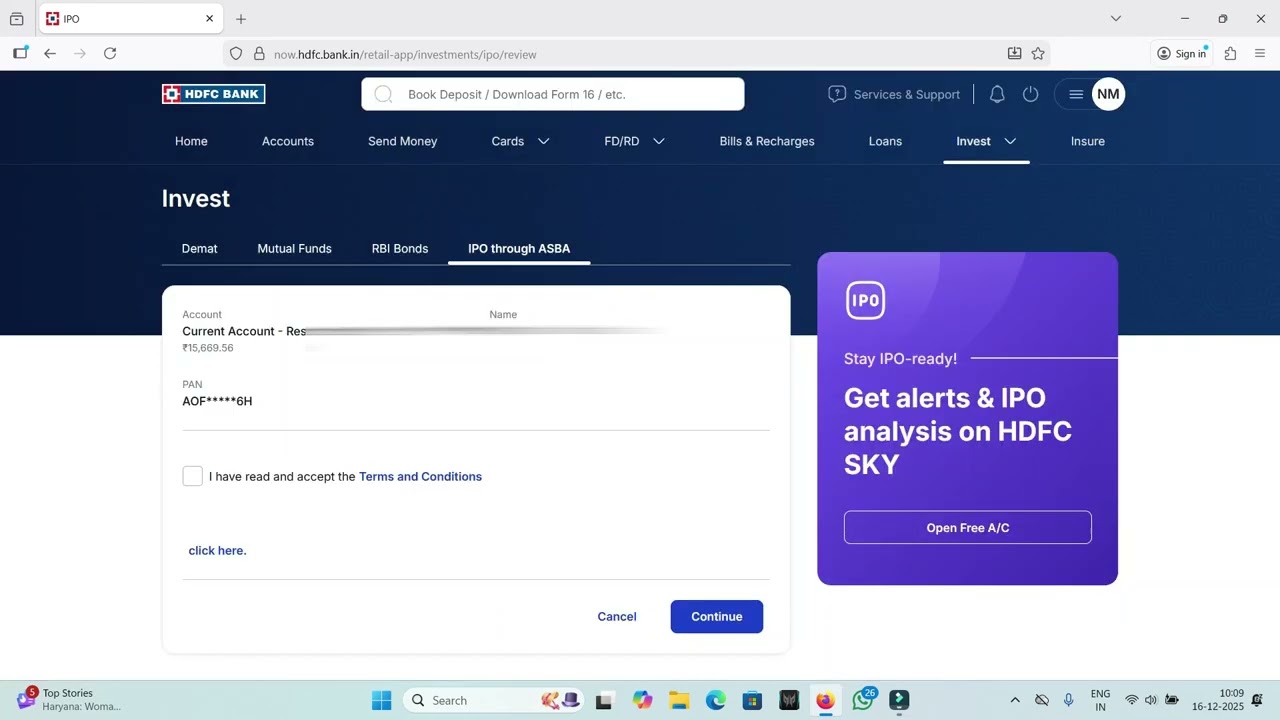This screenshot has width=1280, height=720.
Task: Close the IPO browser tab
Action: coord(210,19)
